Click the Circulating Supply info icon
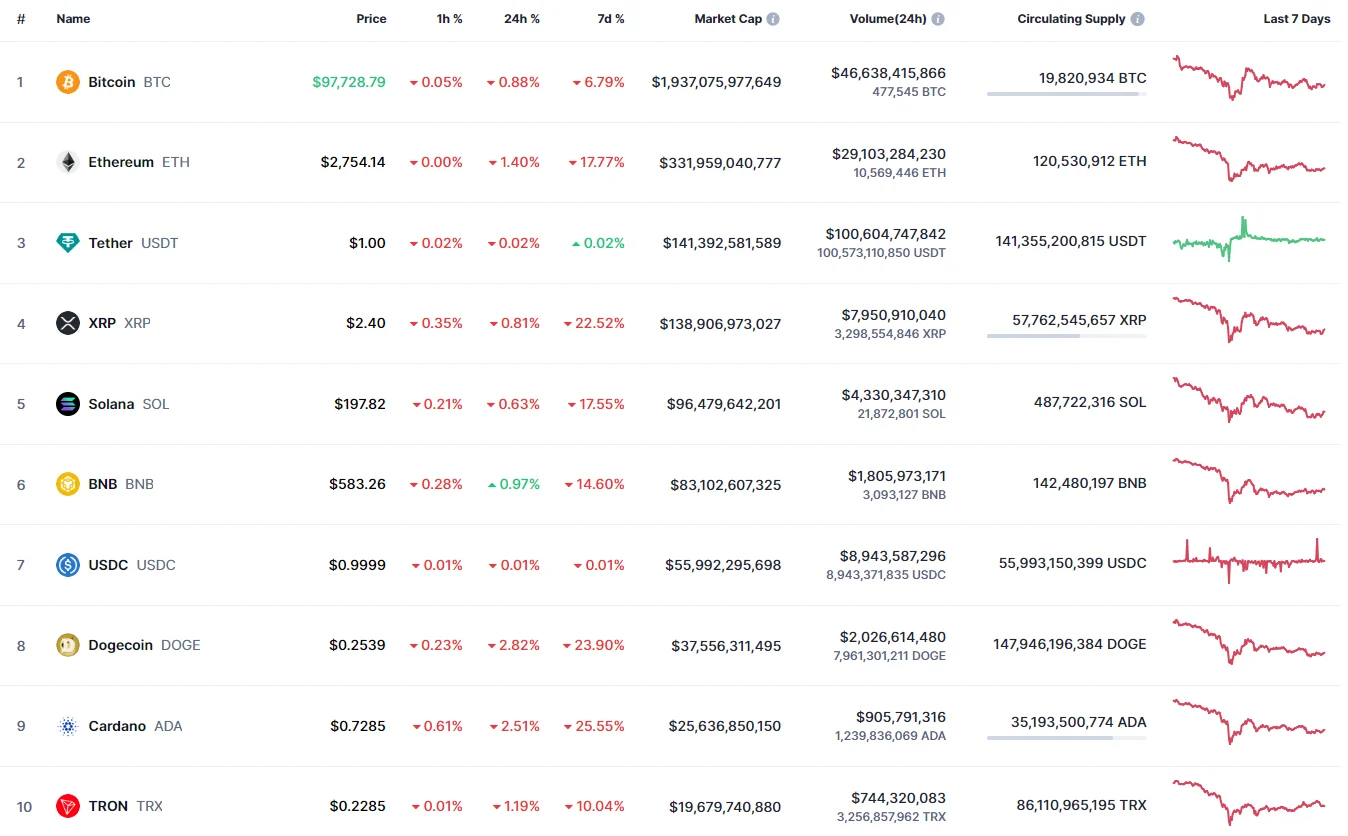The height and width of the screenshot is (836, 1348). pyautogui.click(x=1138, y=19)
